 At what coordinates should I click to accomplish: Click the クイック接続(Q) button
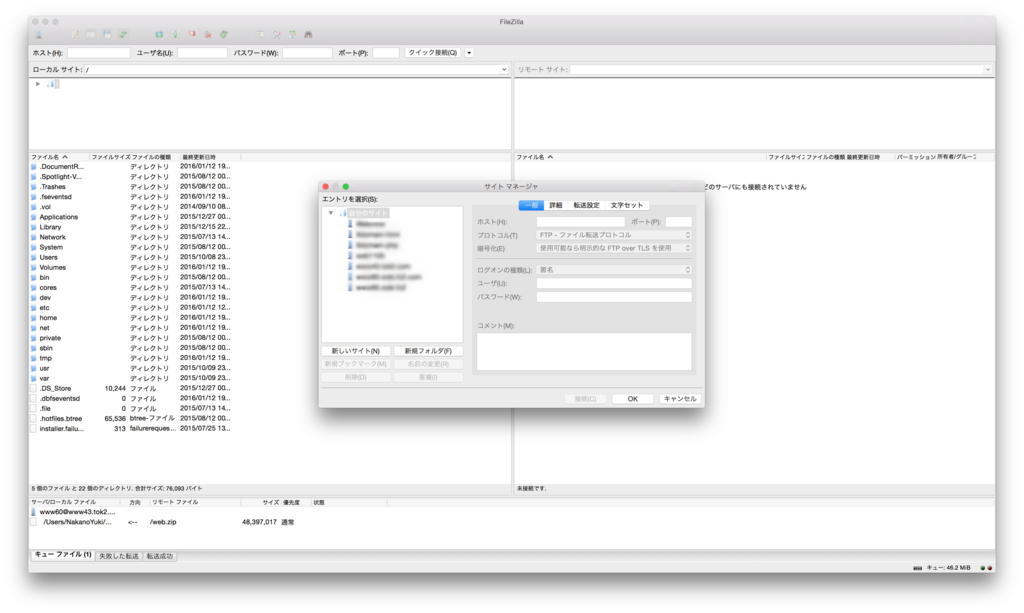(433, 53)
